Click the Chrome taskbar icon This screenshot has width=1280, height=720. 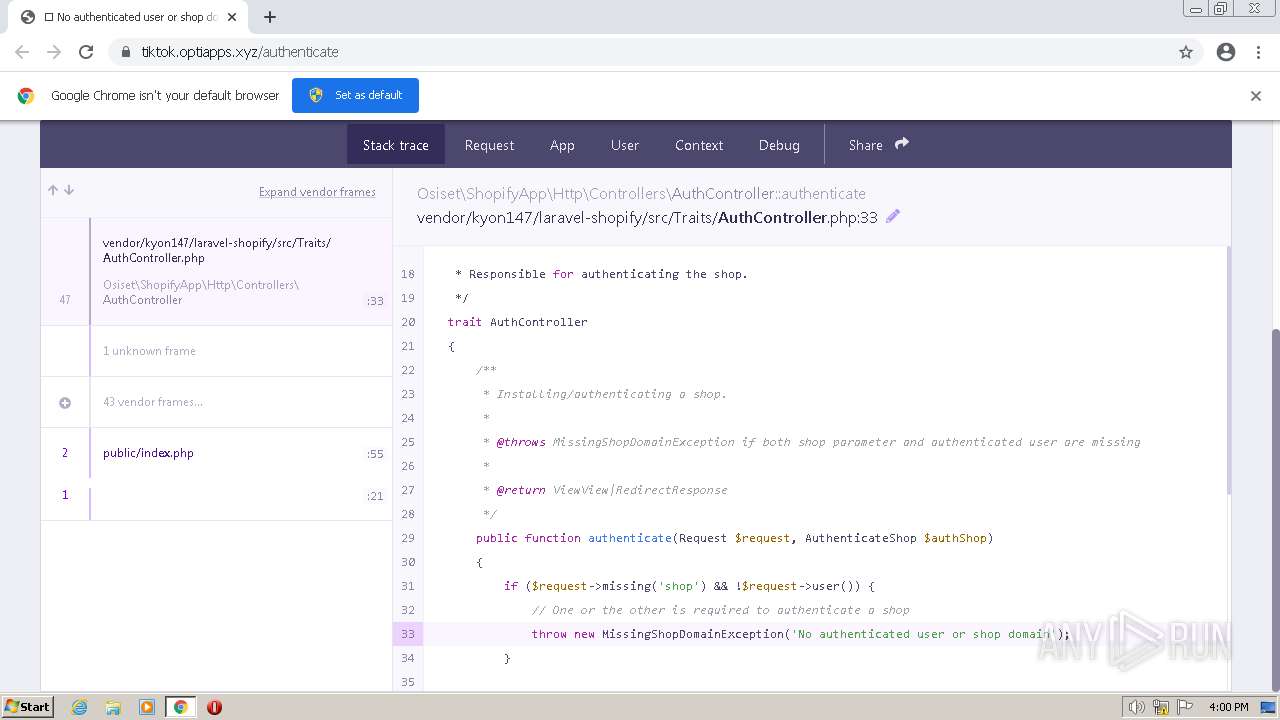coord(180,707)
